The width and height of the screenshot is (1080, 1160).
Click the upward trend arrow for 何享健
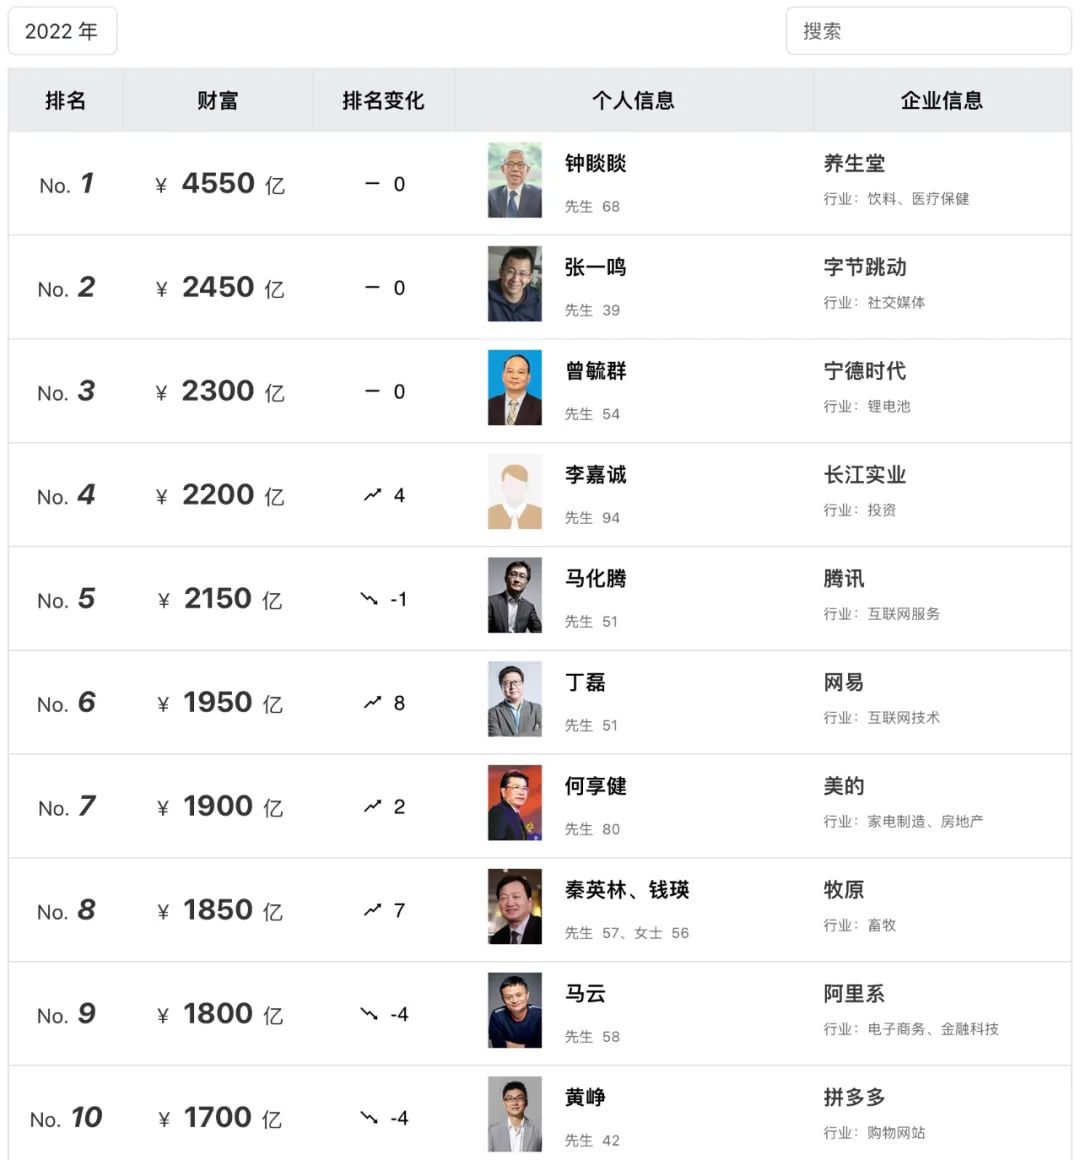click(372, 806)
